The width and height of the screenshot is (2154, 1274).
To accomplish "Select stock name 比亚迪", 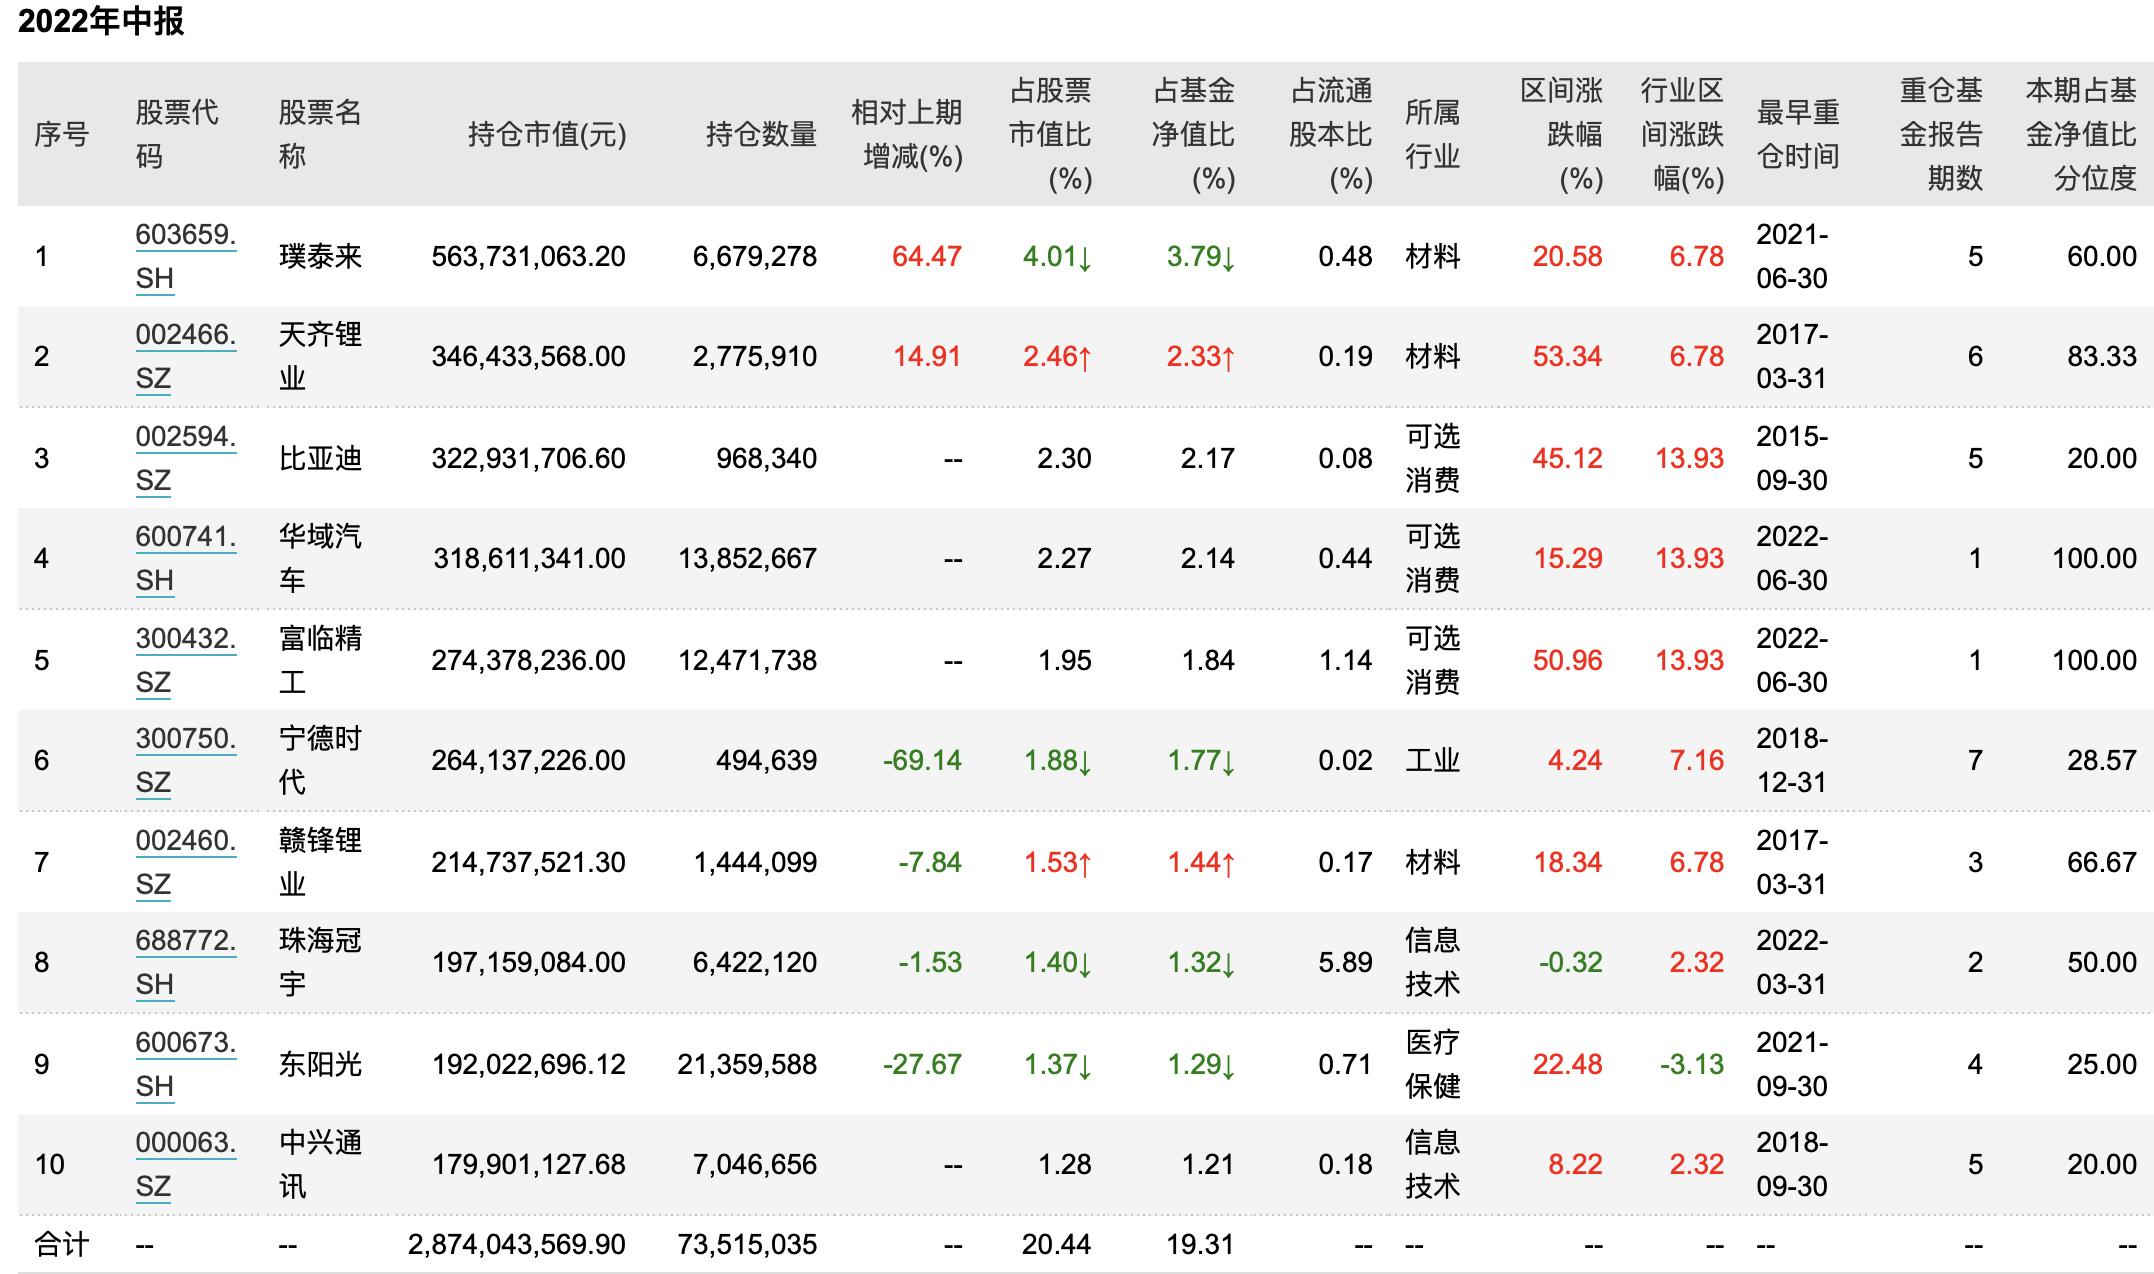I will coord(320,458).
